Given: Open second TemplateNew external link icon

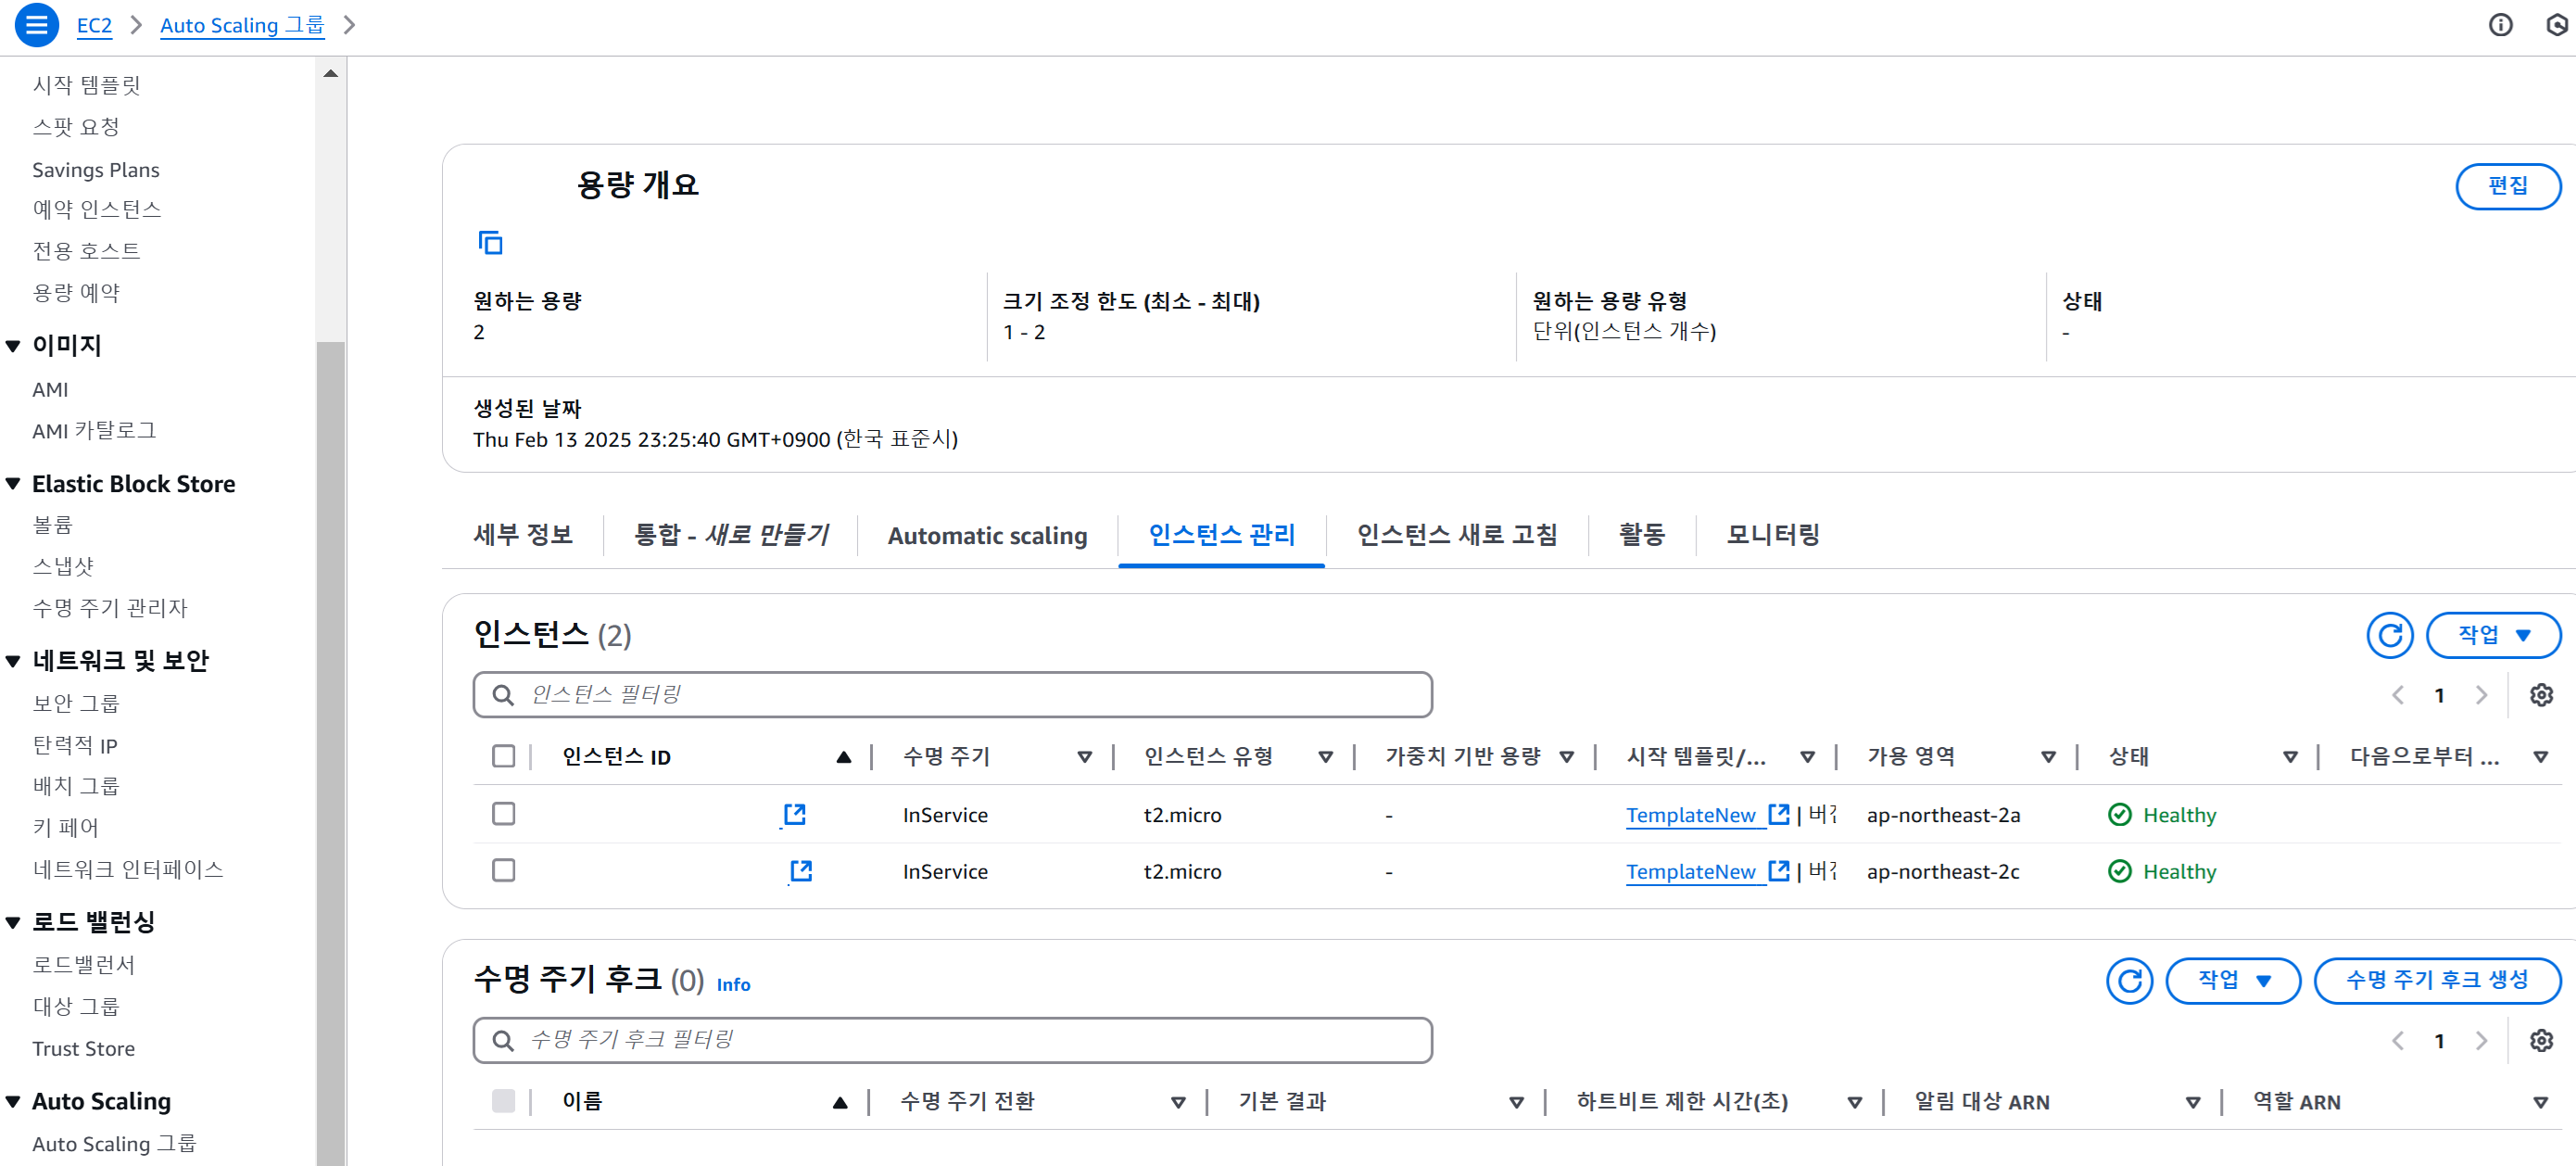Looking at the screenshot, I should [x=1778, y=871].
